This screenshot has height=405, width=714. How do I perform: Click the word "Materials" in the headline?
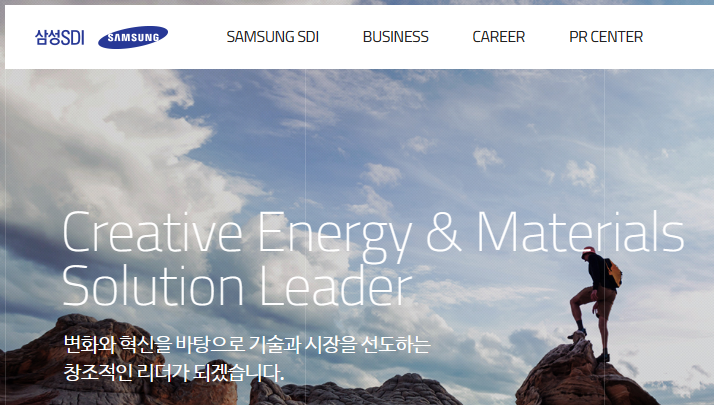[580, 231]
